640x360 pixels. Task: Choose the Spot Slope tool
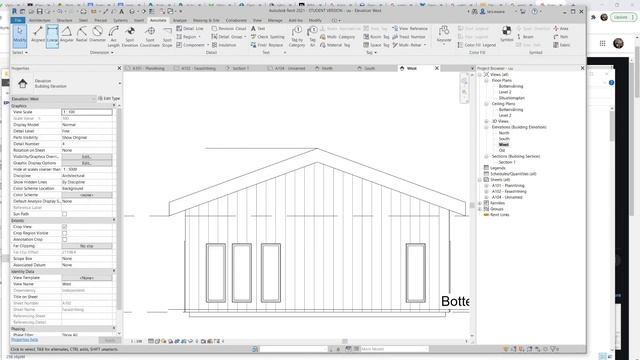click(167, 36)
